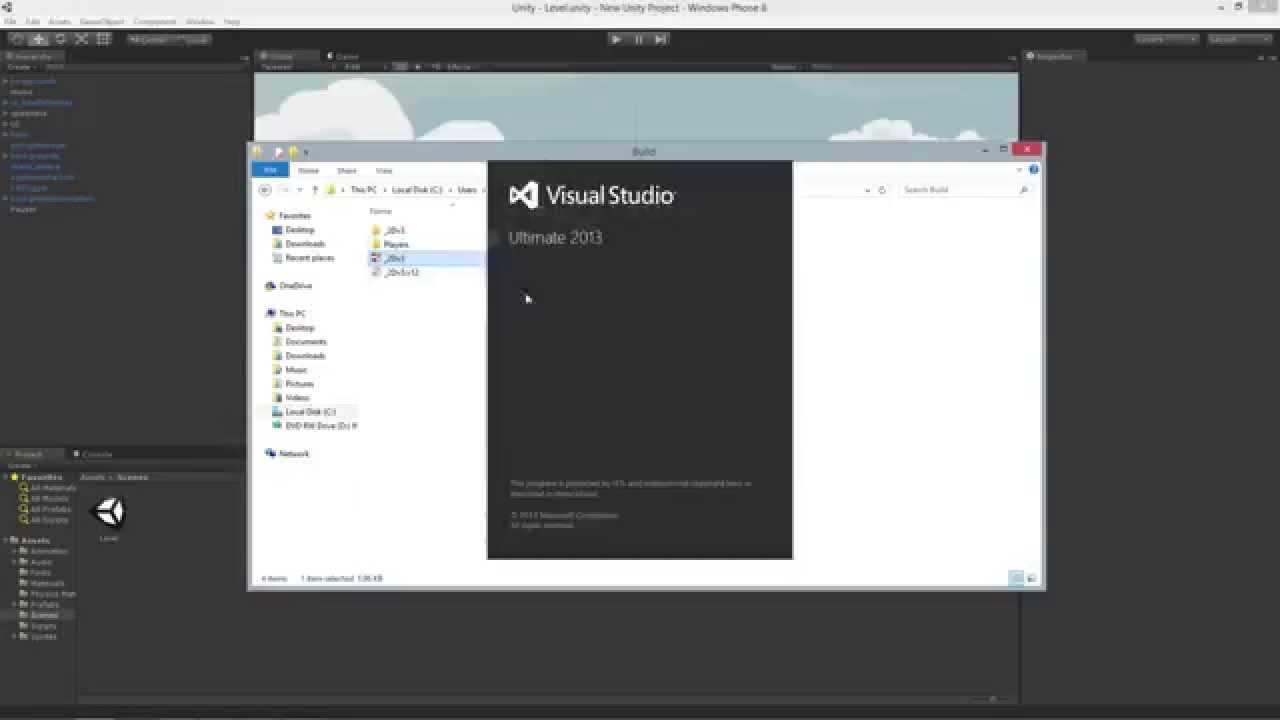
Task: Click the Step frame button in Unity
Action: pos(660,39)
